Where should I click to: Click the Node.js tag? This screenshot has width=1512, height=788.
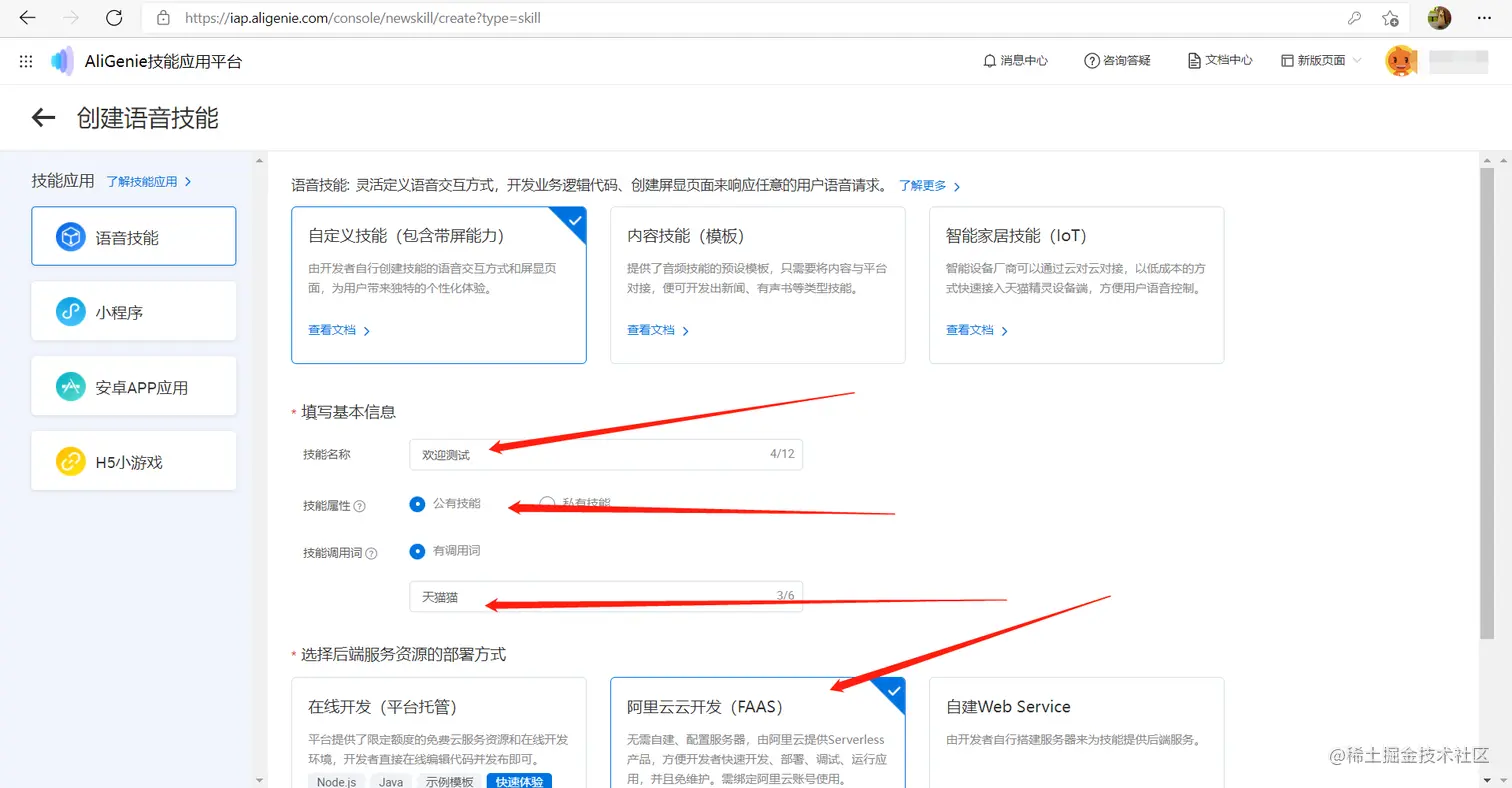coord(337,781)
